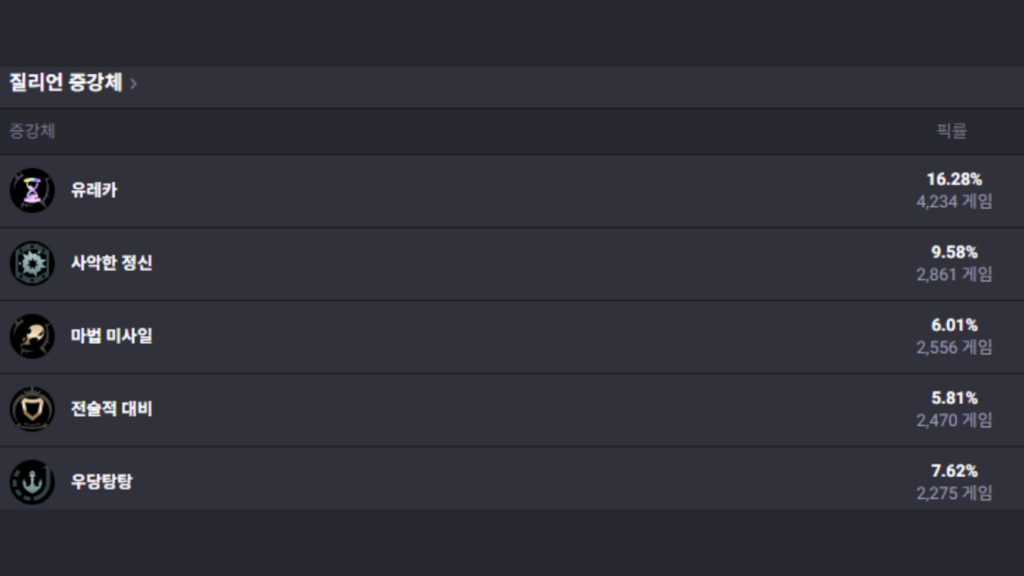Viewport: 1024px width, 576px height.
Task: Click the 4,234 게임 count text
Action: click(x=954, y=202)
